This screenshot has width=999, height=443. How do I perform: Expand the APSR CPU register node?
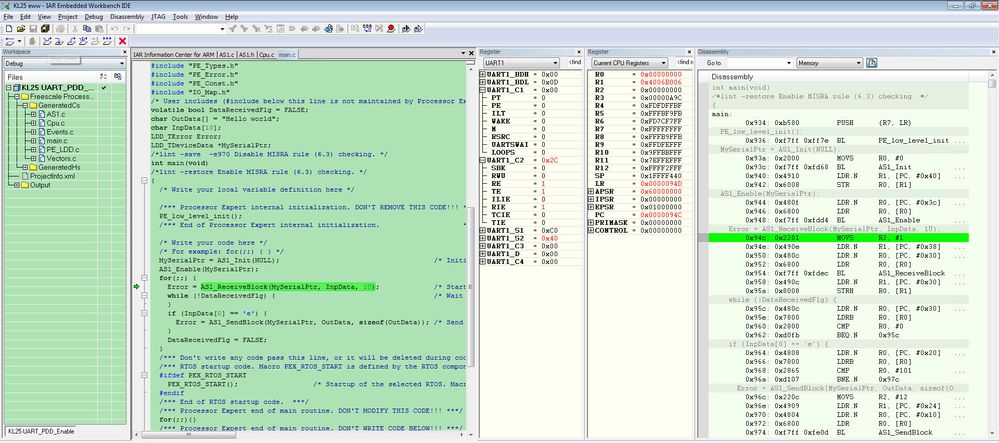(590, 191)
